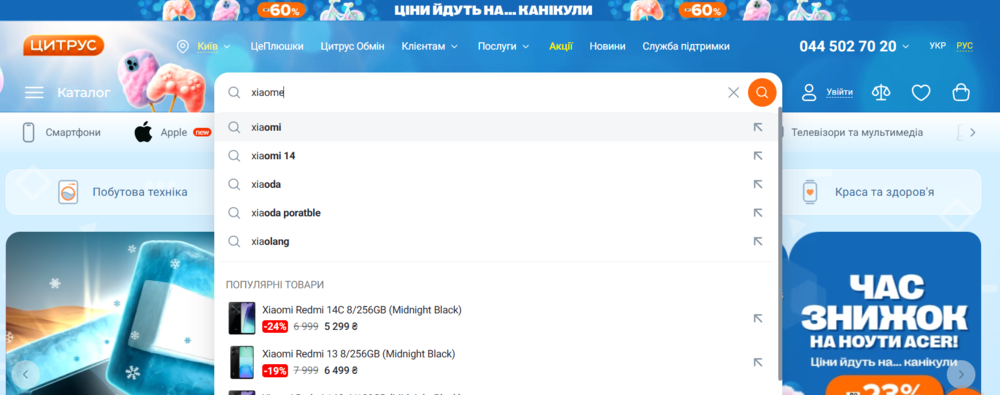Open Xiaomi Redmi 14C 8/256GB product thumbnail
This screenshot has height=395, width=1000.
[x=242, y=318]
